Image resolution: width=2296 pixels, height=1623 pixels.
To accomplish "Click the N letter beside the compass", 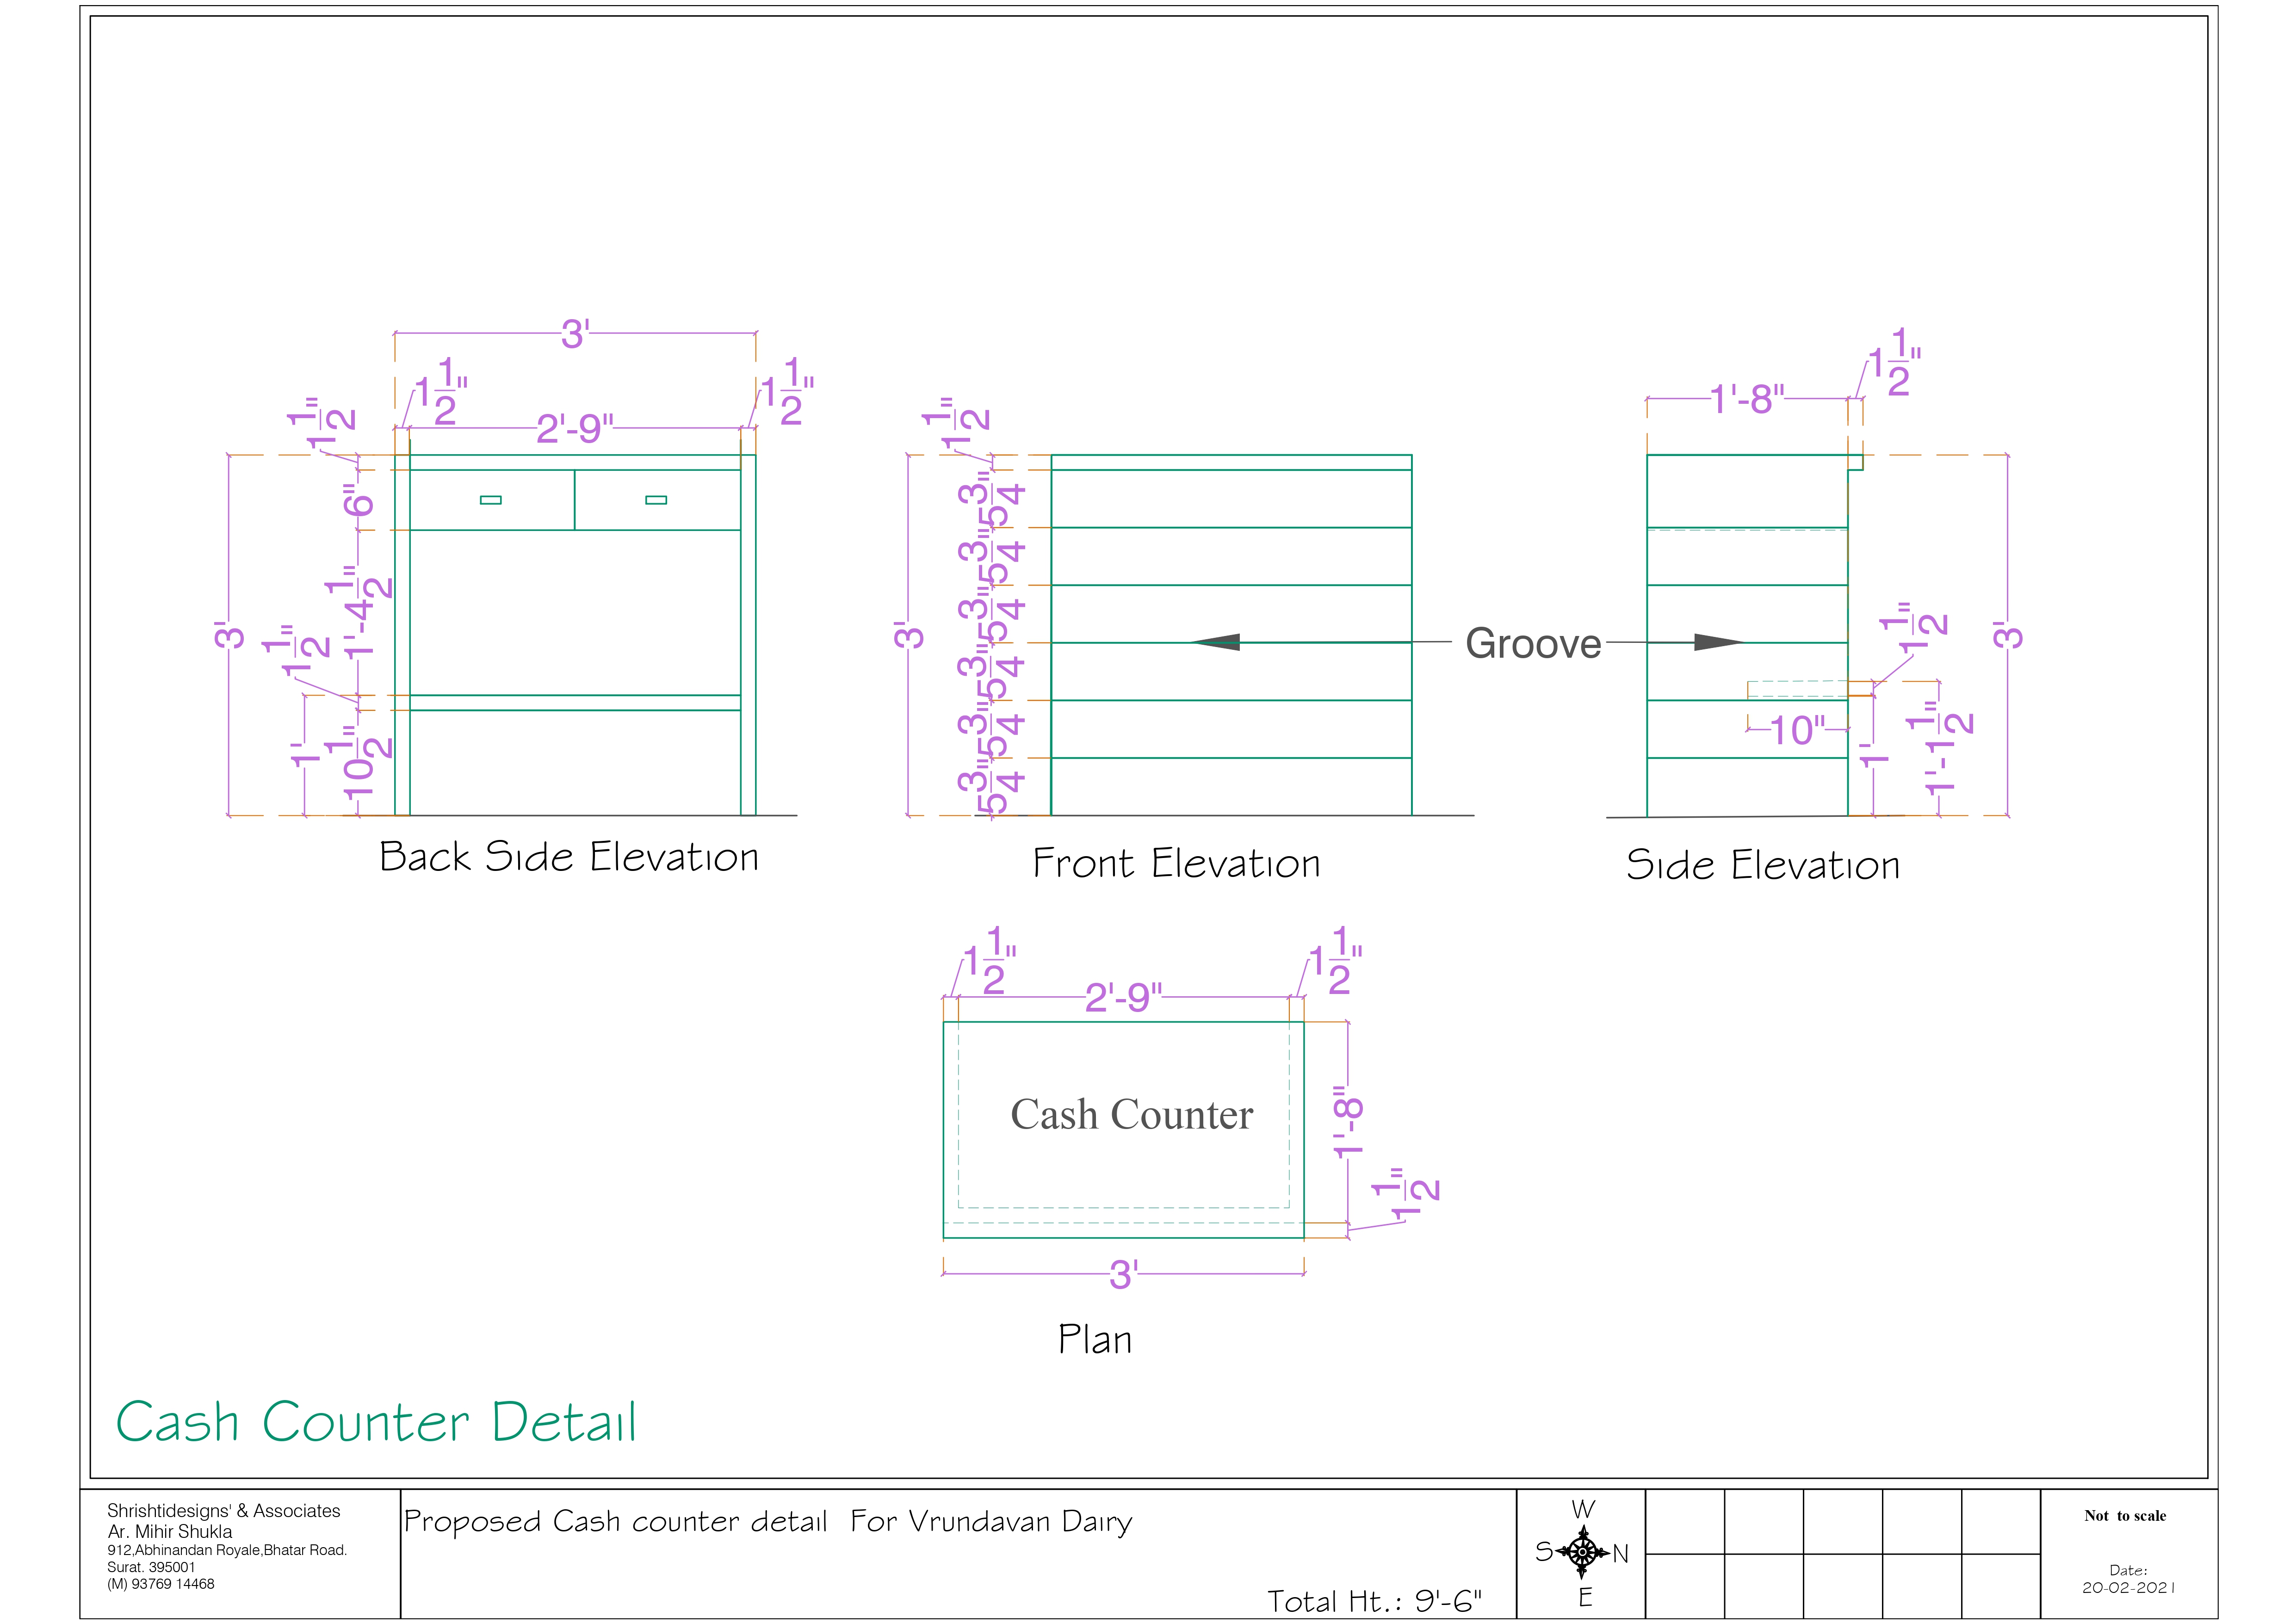I will click(x=1621, y=1553).
